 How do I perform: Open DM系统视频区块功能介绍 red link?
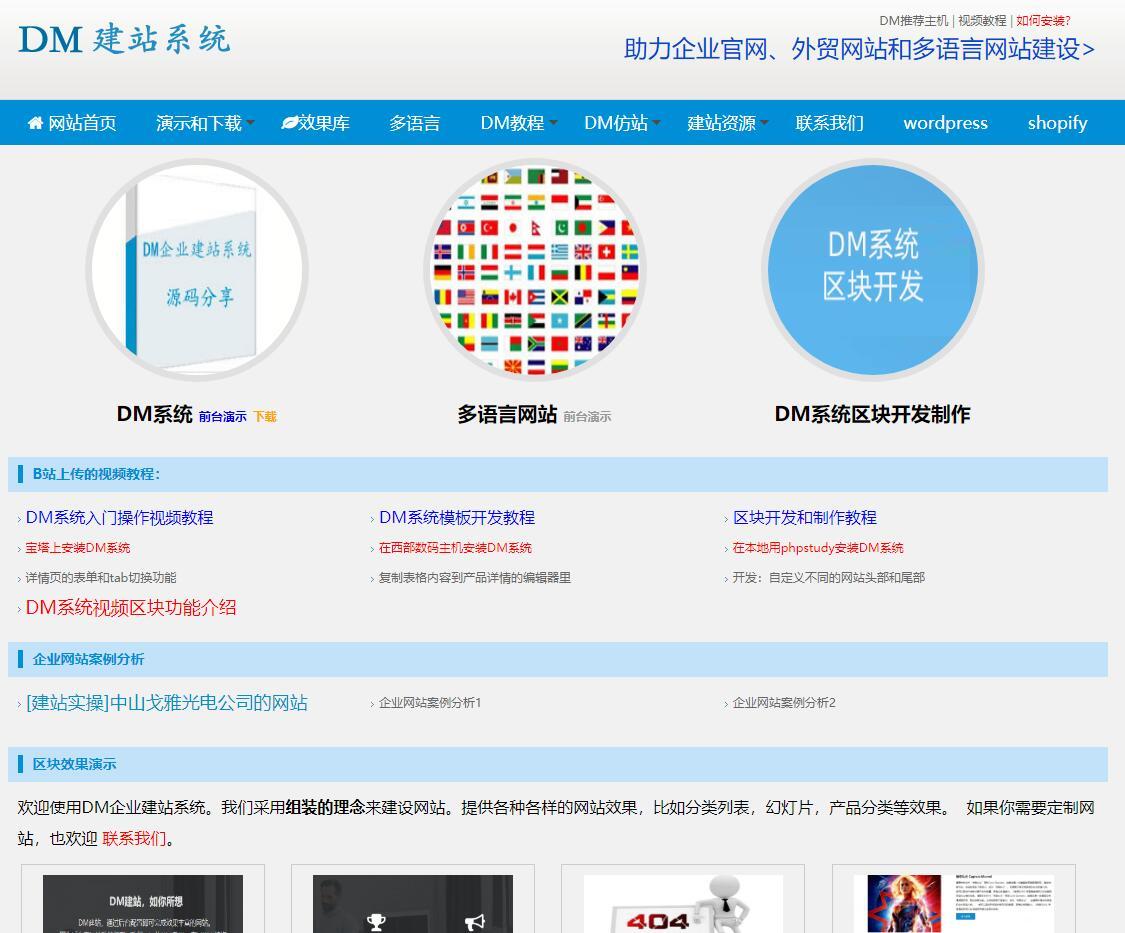[131, 607]
